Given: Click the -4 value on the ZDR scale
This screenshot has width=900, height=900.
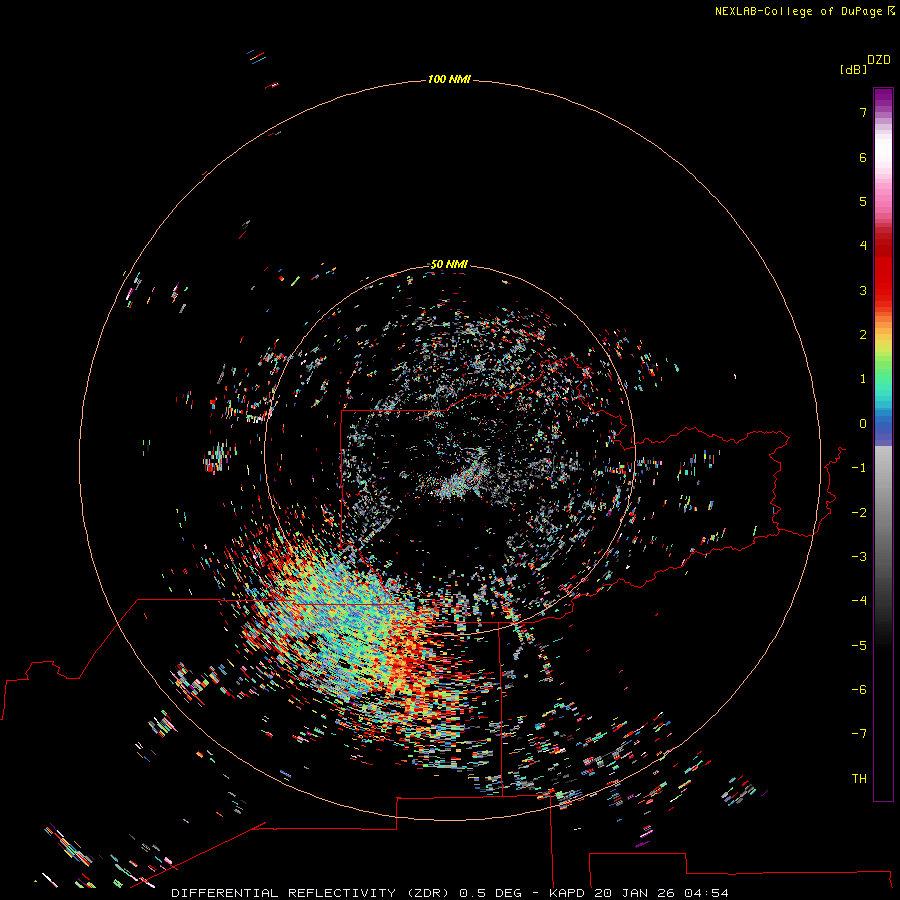Looking at the screenshot, I should tap(859, 600).
